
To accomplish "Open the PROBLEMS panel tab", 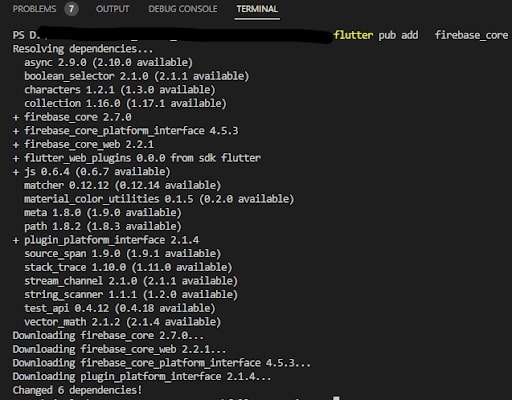I will click(x=34, y=9).
